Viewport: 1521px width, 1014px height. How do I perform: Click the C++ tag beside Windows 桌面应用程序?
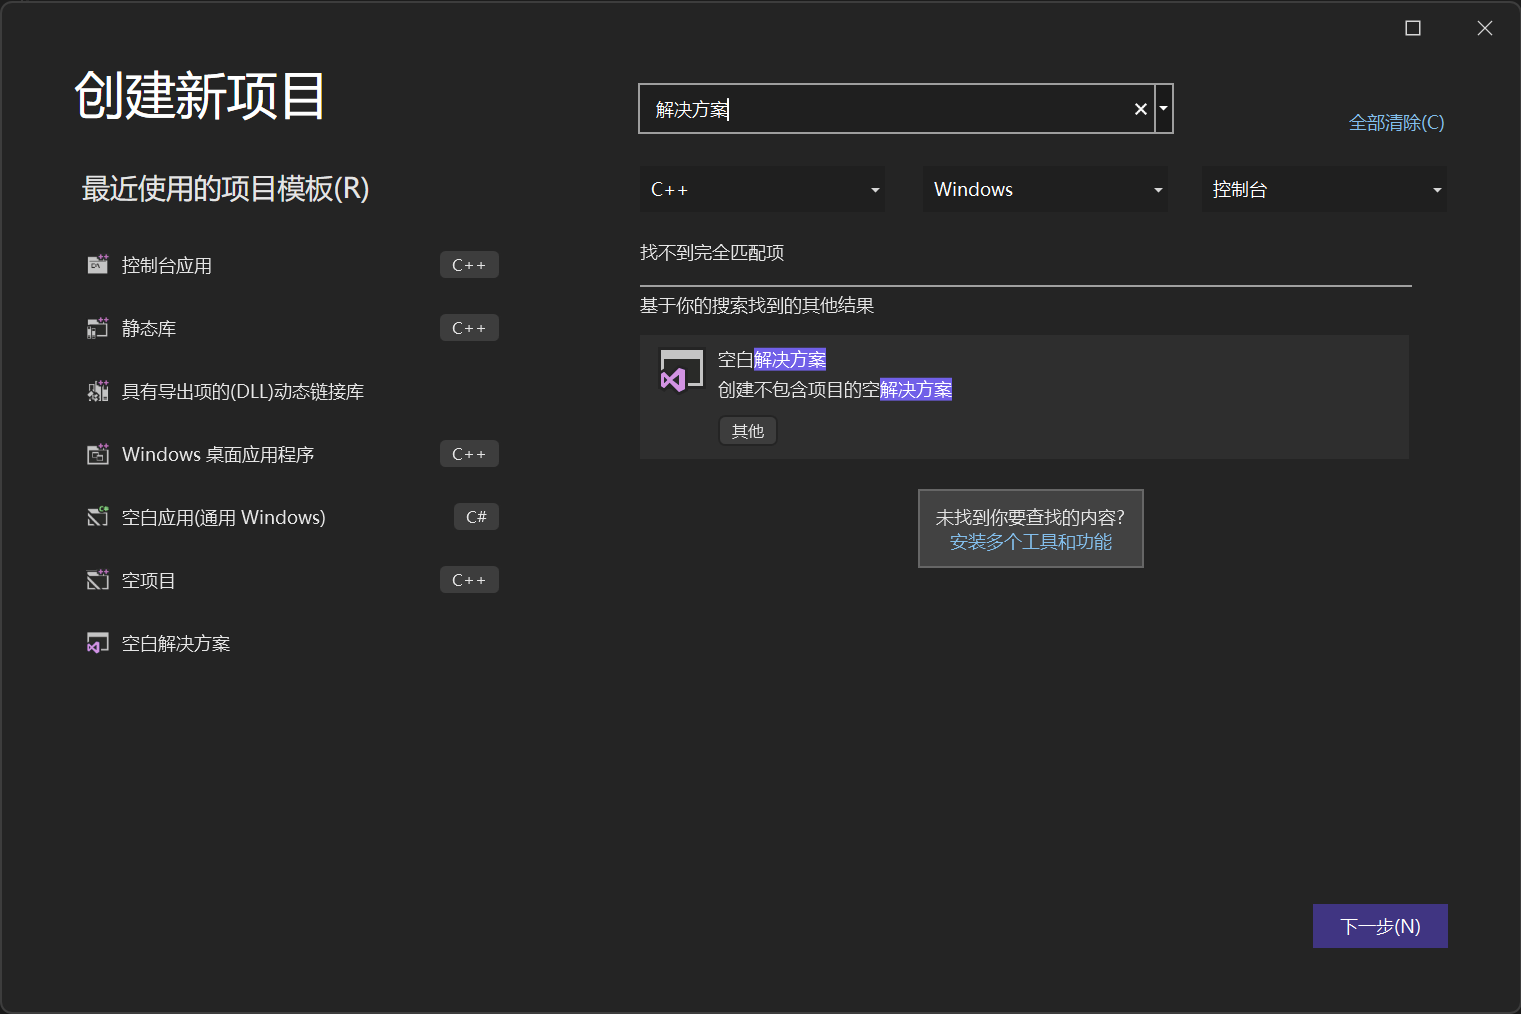[x=469, y=454]
